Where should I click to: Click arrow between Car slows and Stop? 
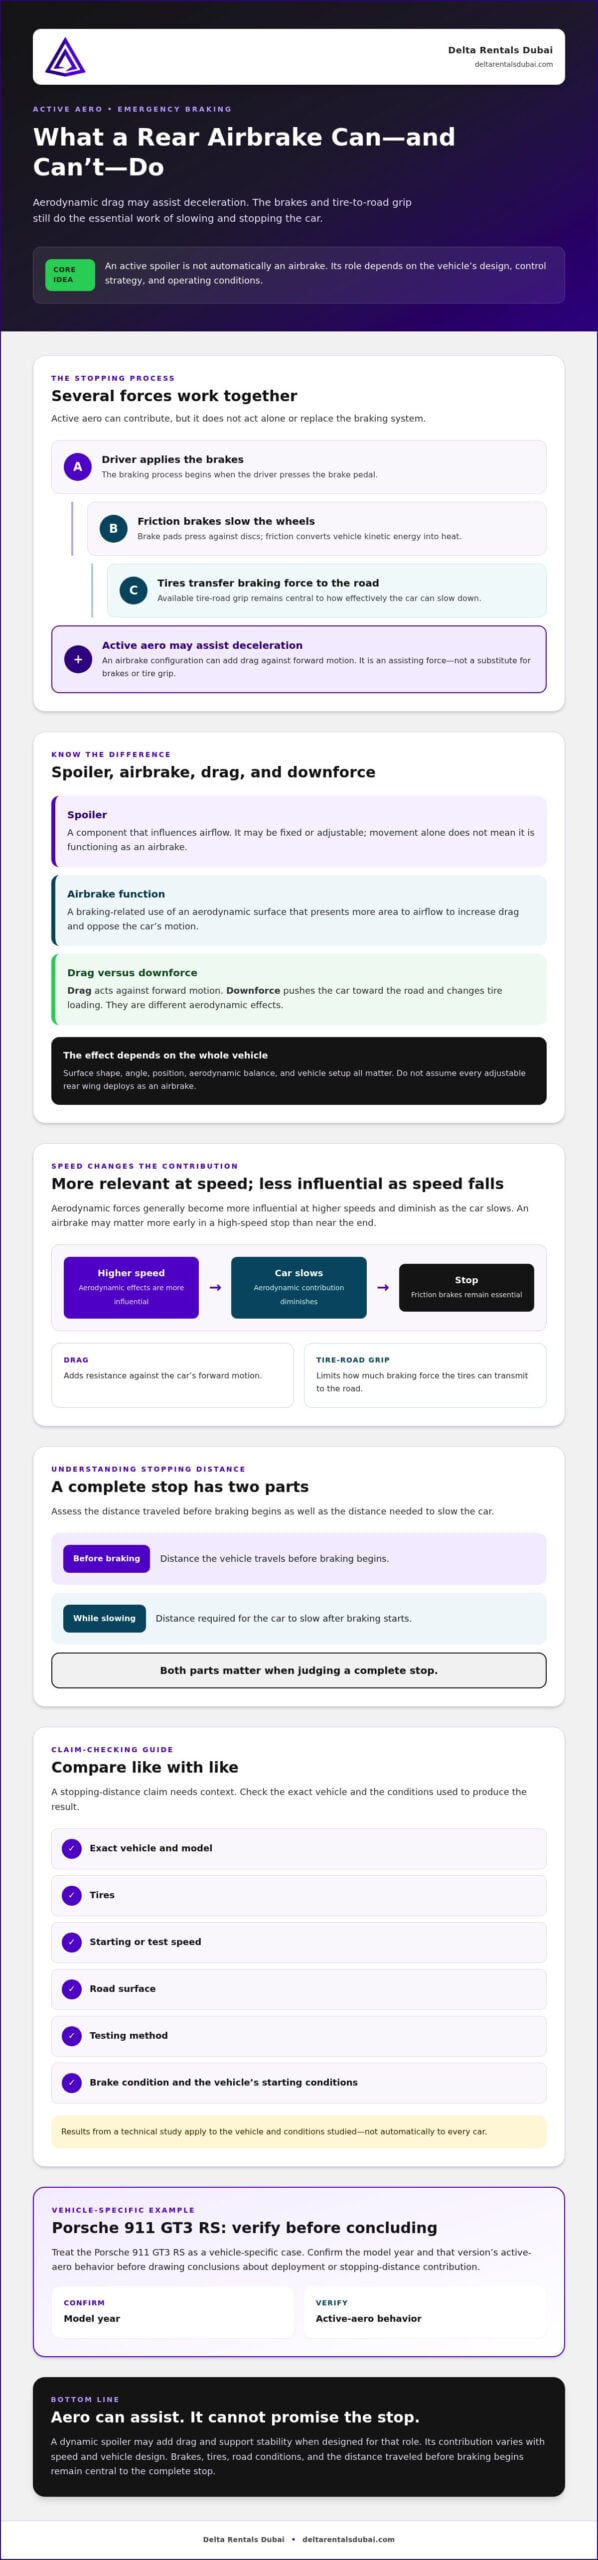pos(383,1287)
